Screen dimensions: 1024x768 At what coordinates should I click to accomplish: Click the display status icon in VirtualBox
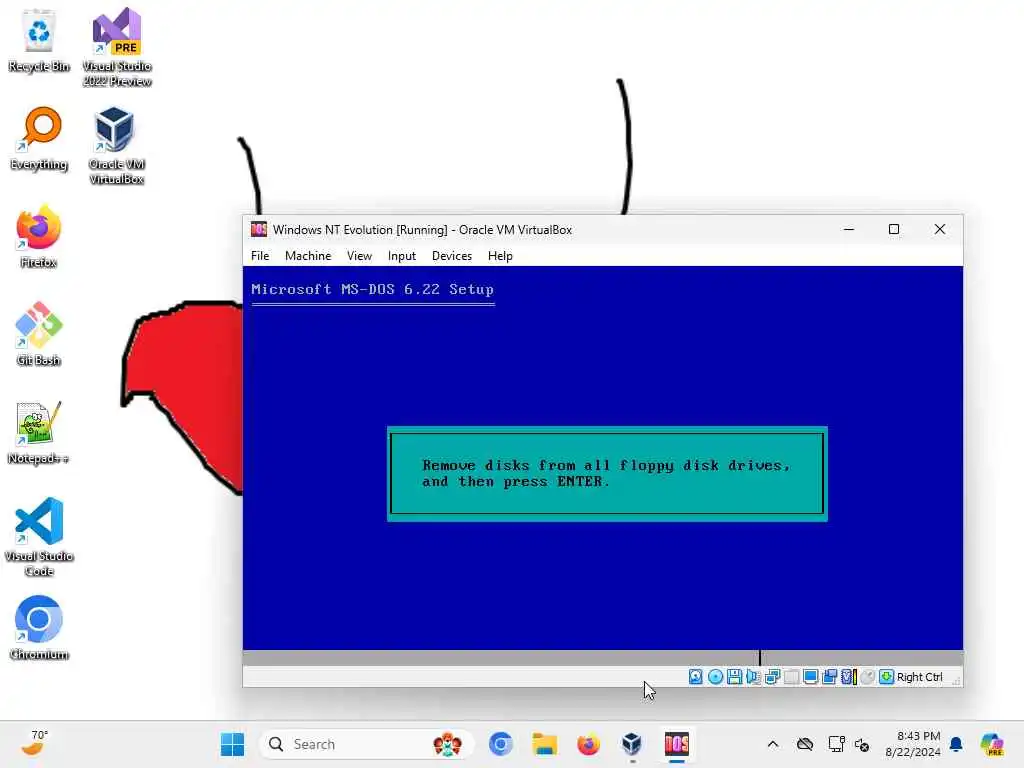pyautogui.click(x=810, y=677)
